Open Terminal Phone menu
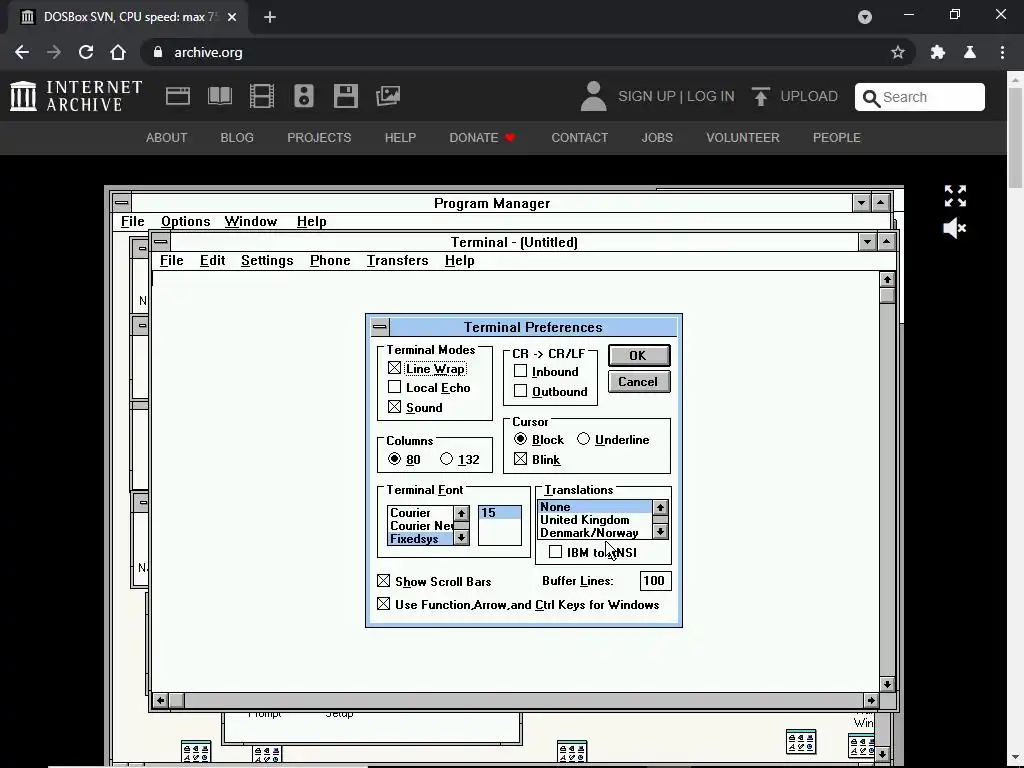Image resolution: width=1024 pixels, height=768 pixels. click(330, 261)
